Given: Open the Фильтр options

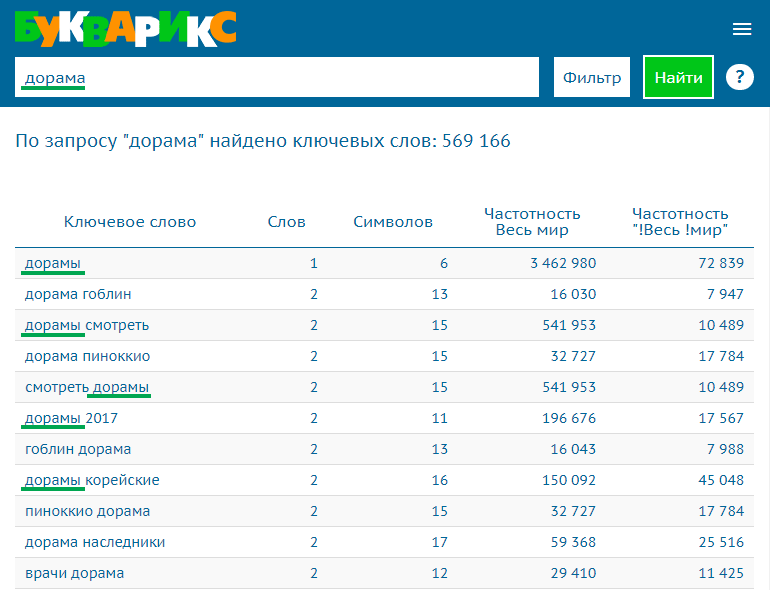Looking at the screenshot, I should [x=592, y=78].
